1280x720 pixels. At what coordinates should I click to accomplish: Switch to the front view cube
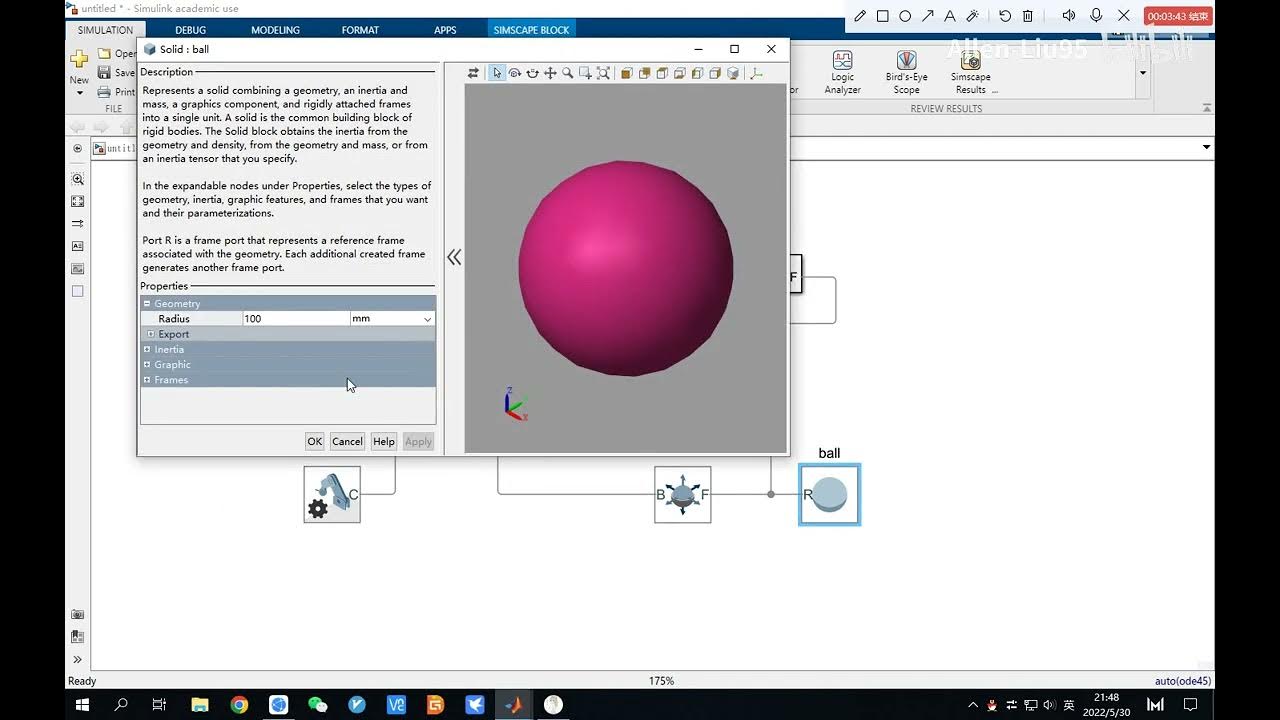[x=627, y=73]
